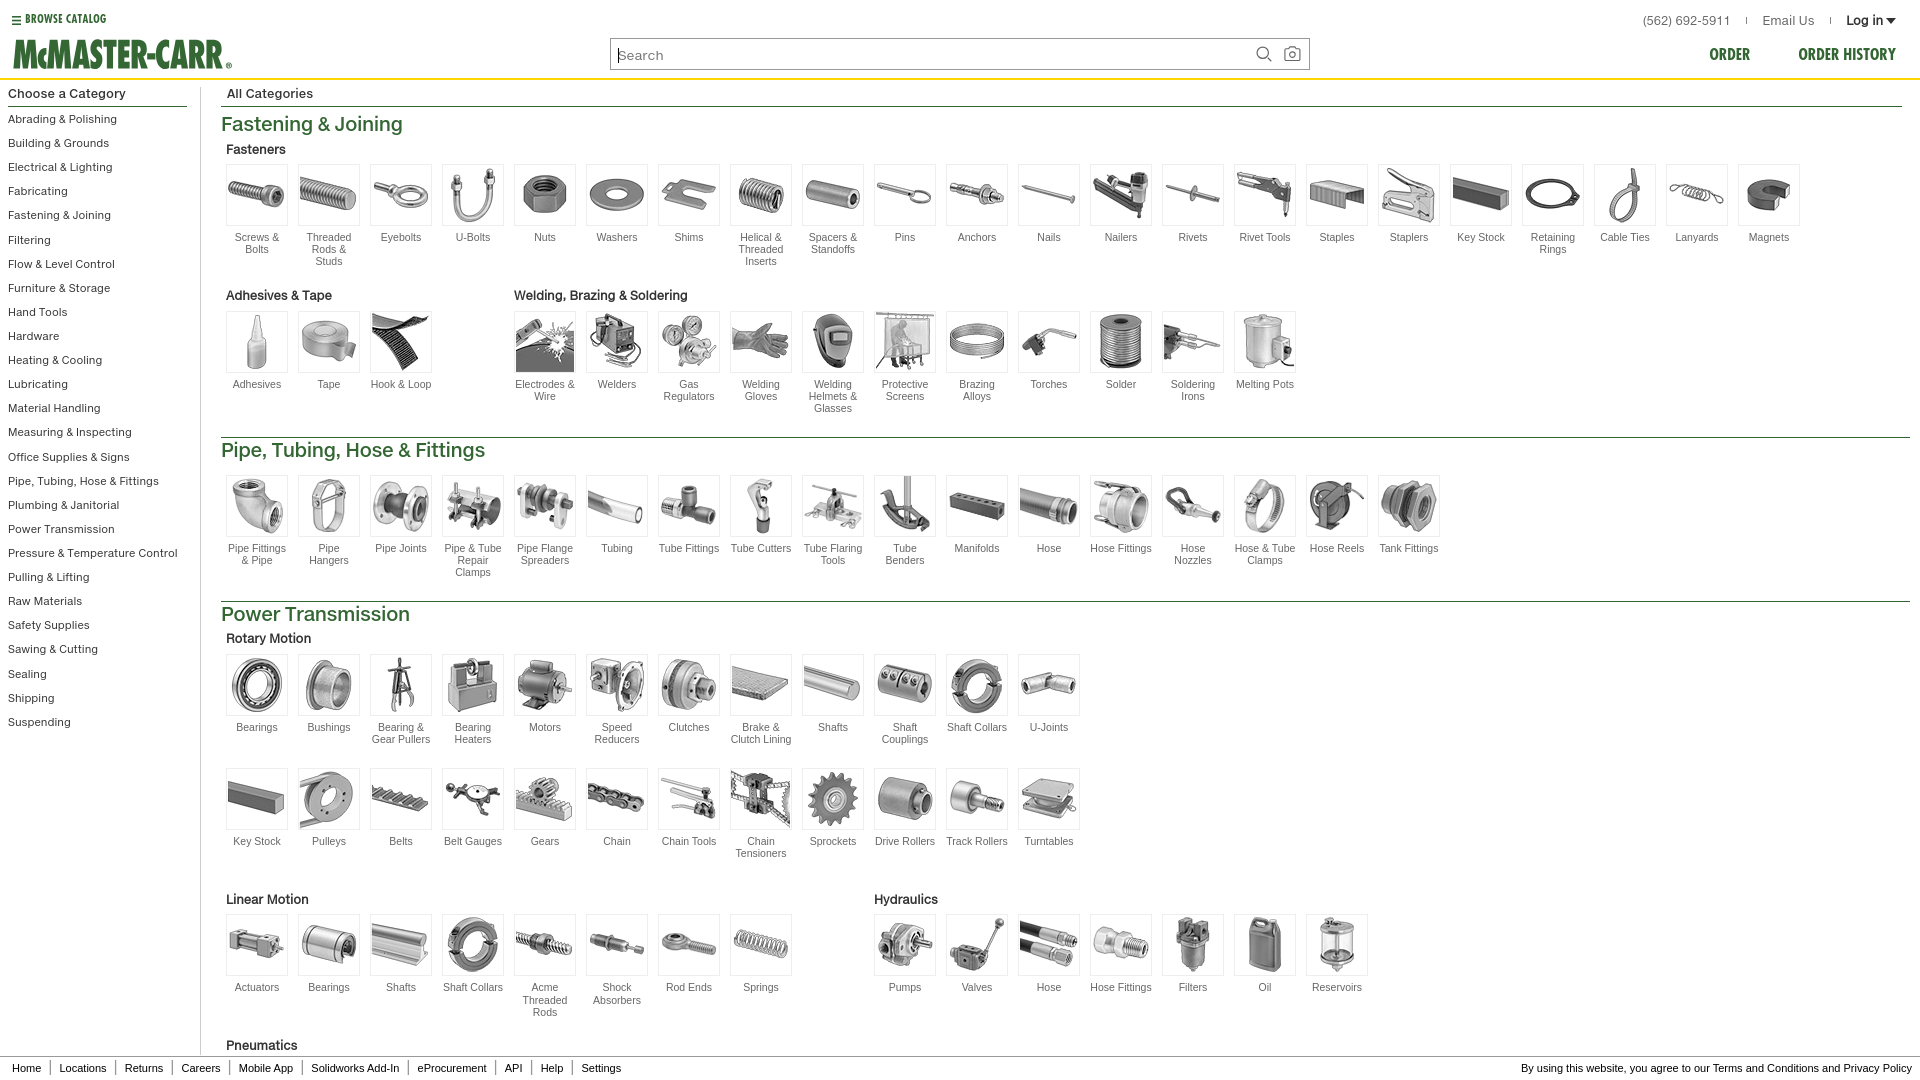This screenshot has height=1080, width=1920.
Task: Open Pipe, Tubing, Hose & Fittings heading
Action: click(353, 450)
